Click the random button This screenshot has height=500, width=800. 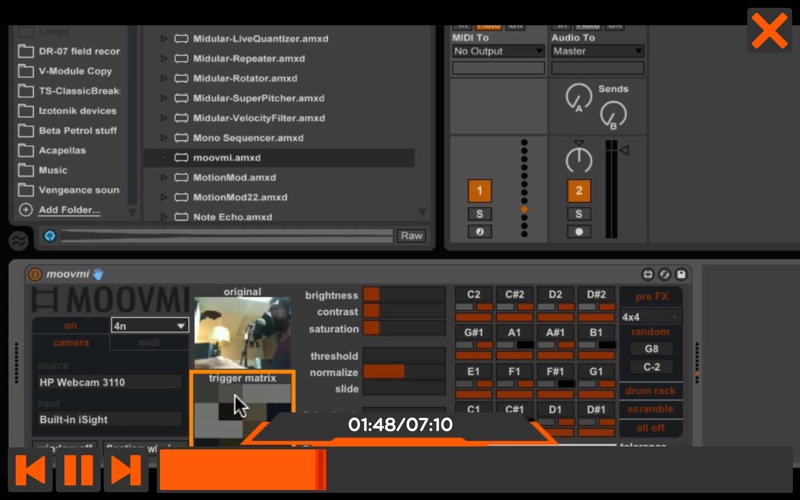tap(650, 332)
